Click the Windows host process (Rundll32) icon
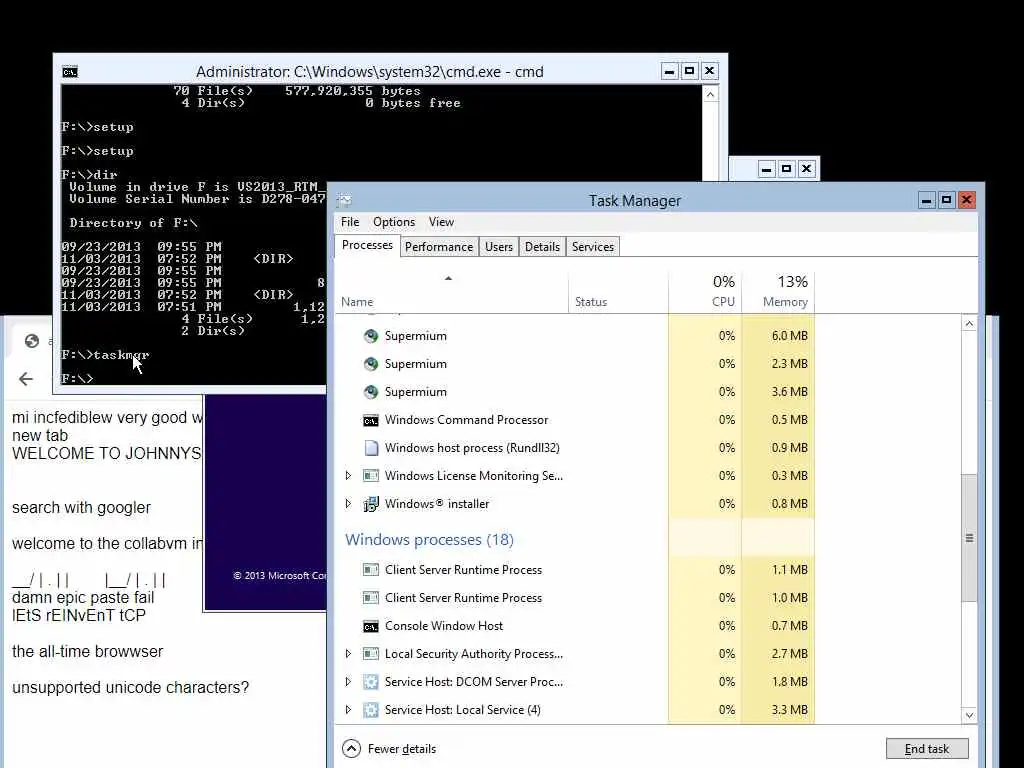 tap(371, 448)
